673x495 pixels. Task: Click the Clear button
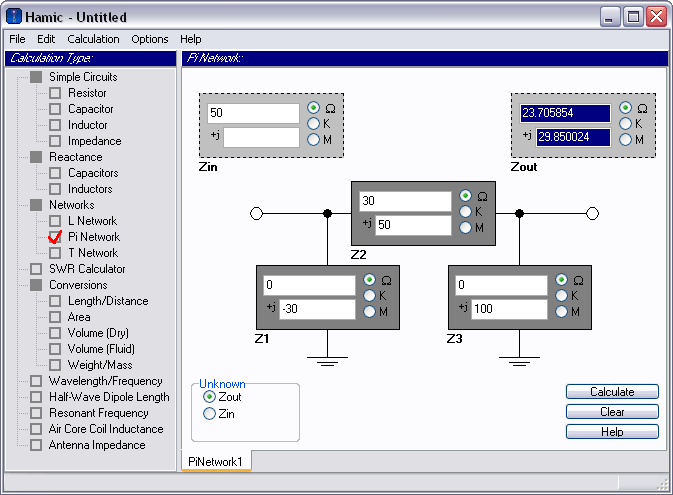coord(612,412)
